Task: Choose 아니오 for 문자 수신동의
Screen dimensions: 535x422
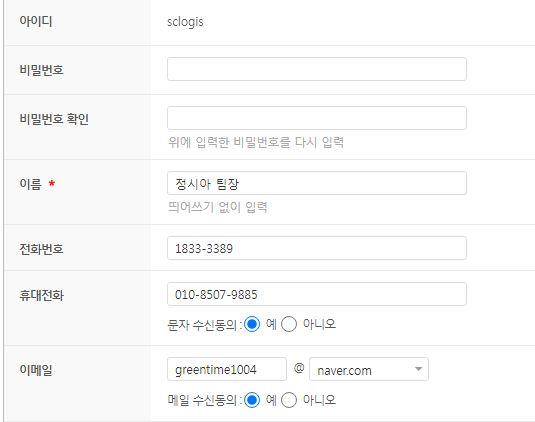Action: pyautogui.click(x=289, y=324)
